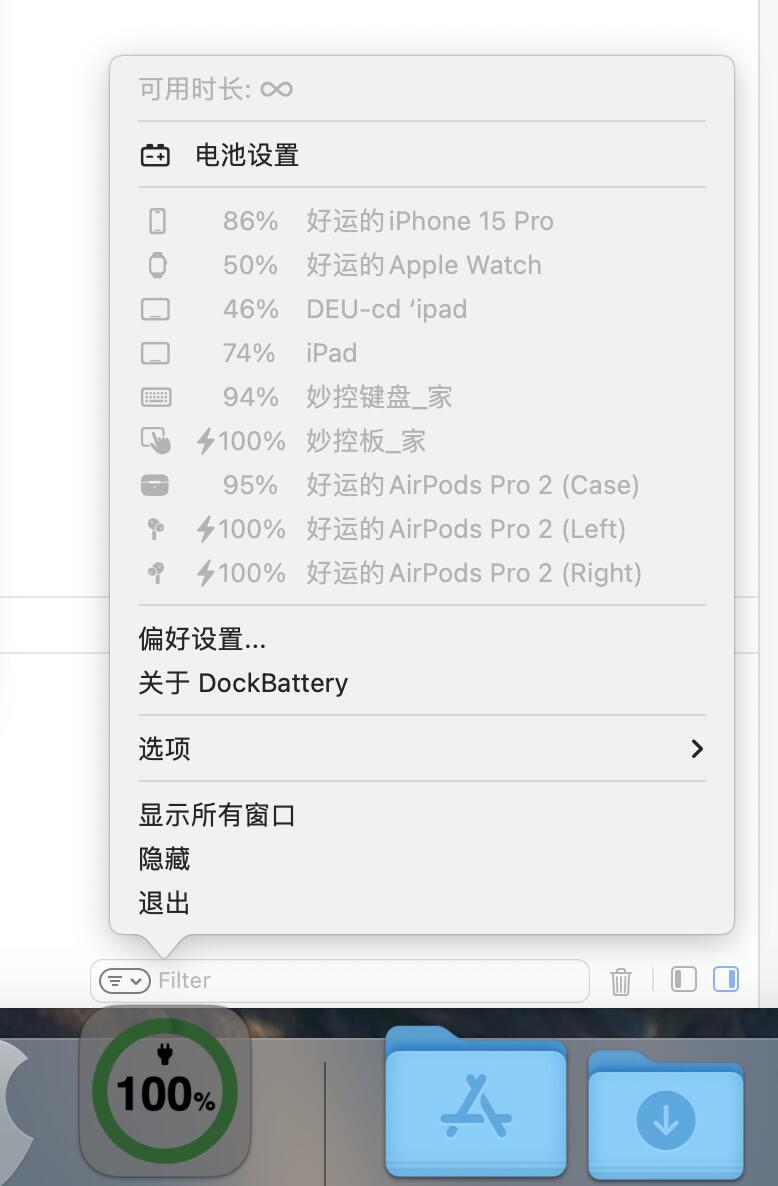Open the filter options dropdown
Screen dimensions: 778x1186
click(x=125, y=981)
